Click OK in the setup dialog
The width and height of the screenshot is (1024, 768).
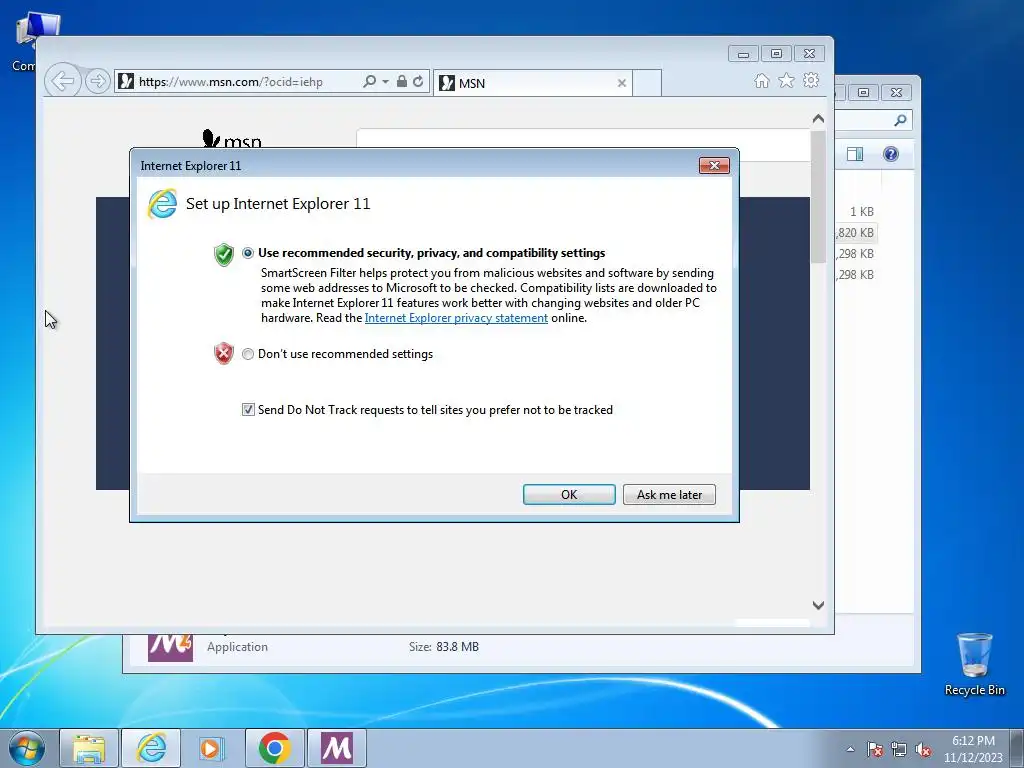coord(569,494)
